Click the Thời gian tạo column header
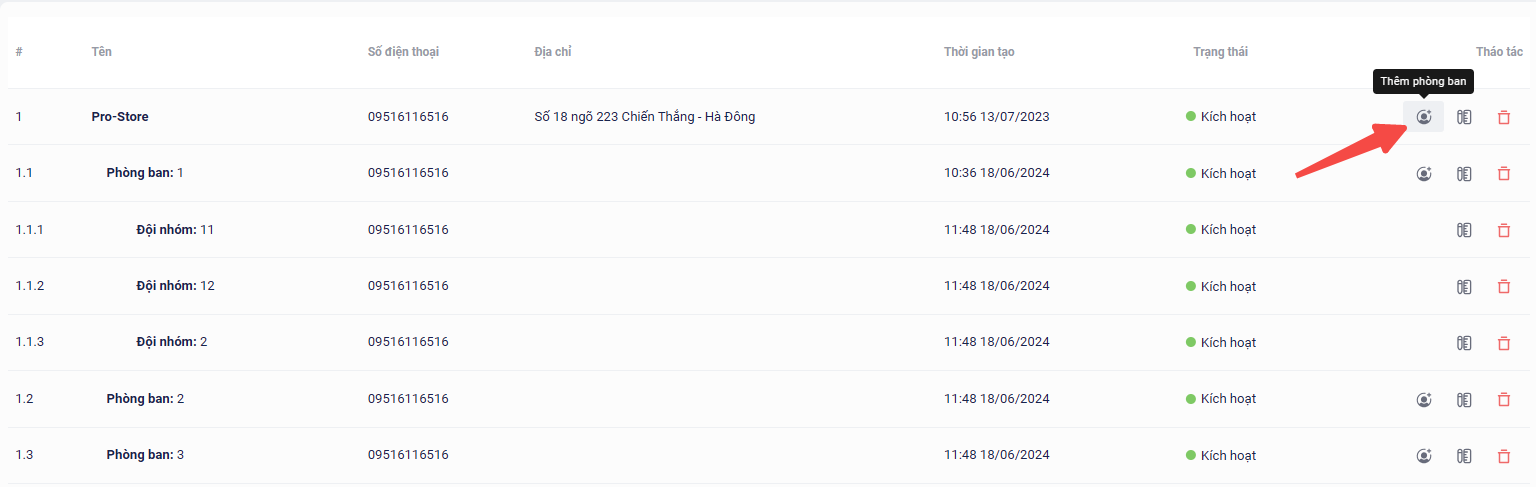The image size is (1536, 487). [979, 52]
